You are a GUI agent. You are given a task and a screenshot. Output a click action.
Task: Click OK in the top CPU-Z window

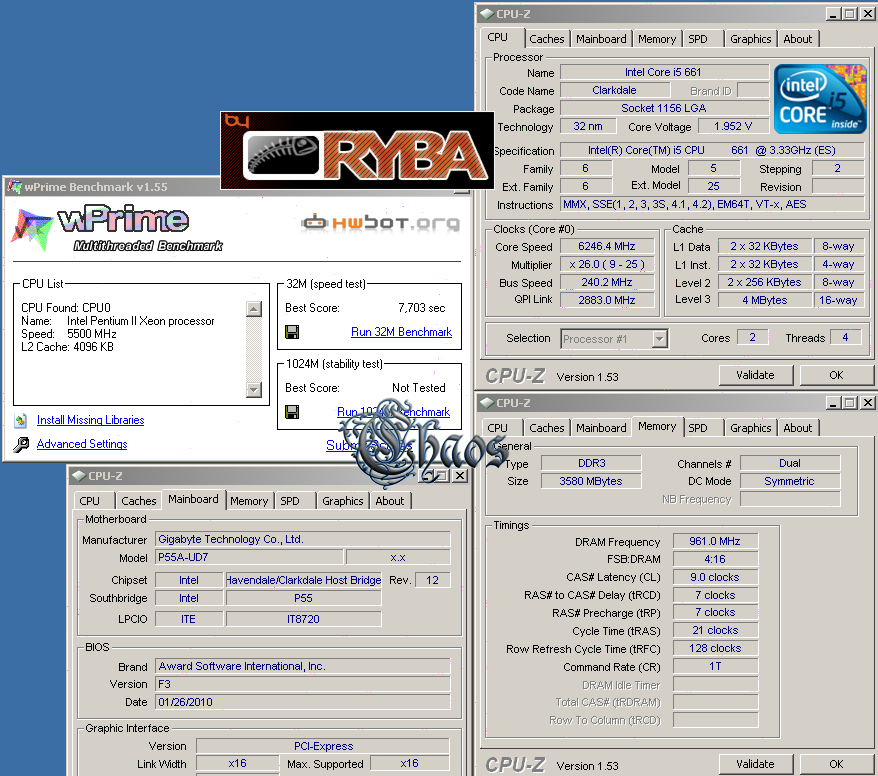pyautogui.click(x=836, y=375)
